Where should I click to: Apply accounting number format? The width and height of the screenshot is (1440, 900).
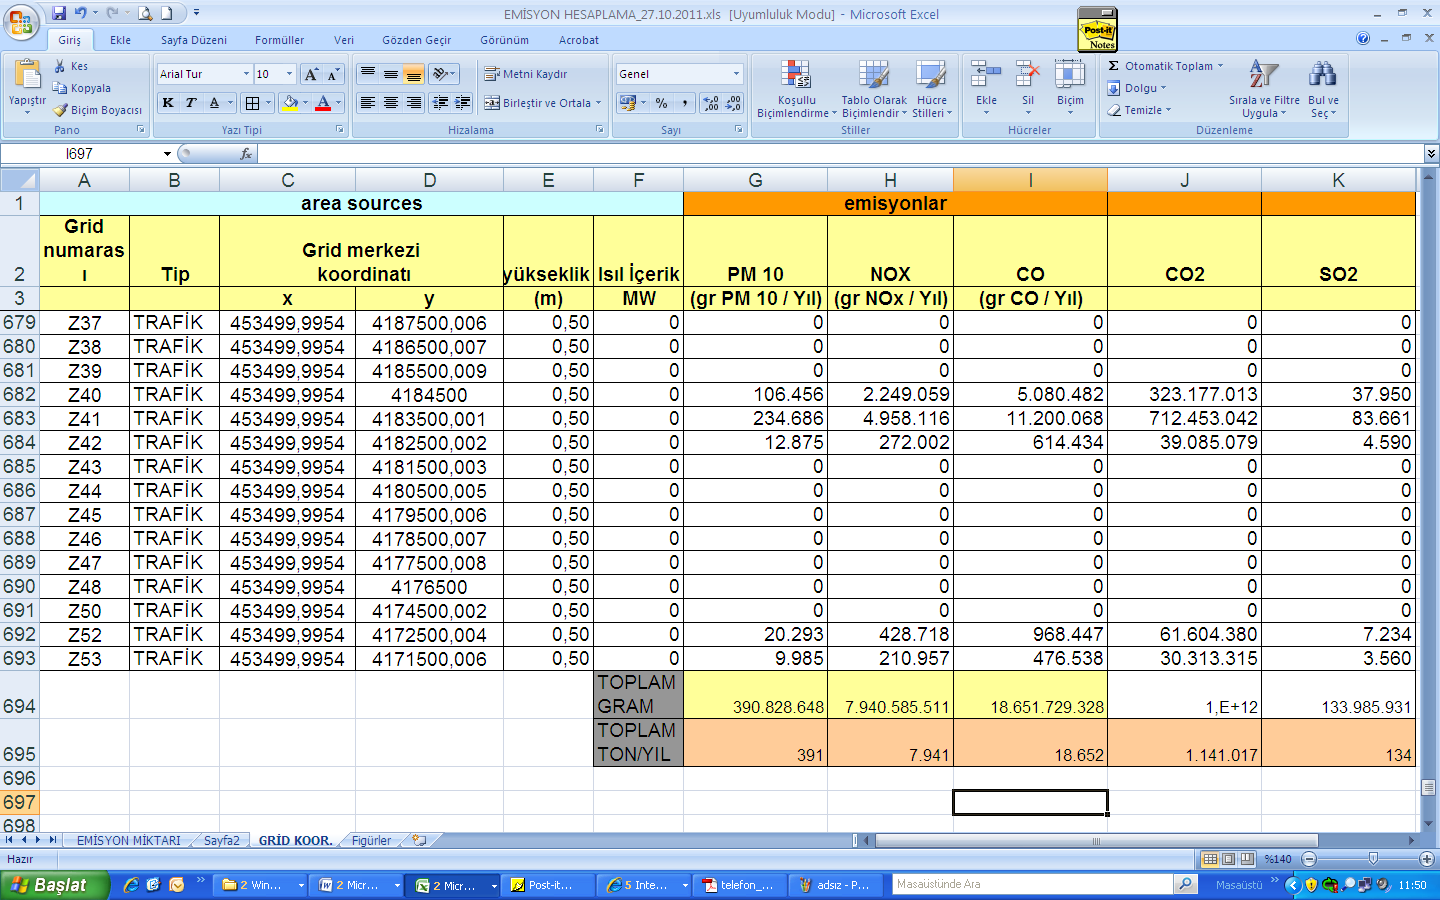tap(627, 103)
